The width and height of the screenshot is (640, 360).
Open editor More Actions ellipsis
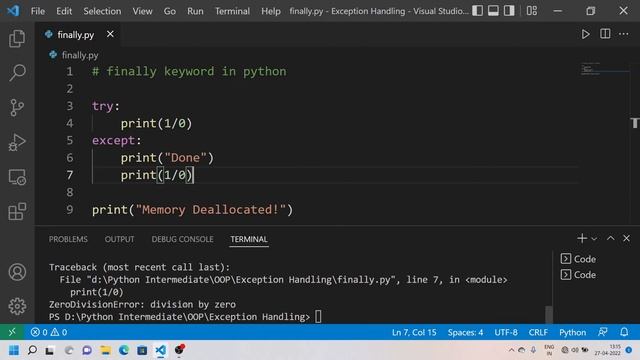pyautogui.click(x=624, y=34)
